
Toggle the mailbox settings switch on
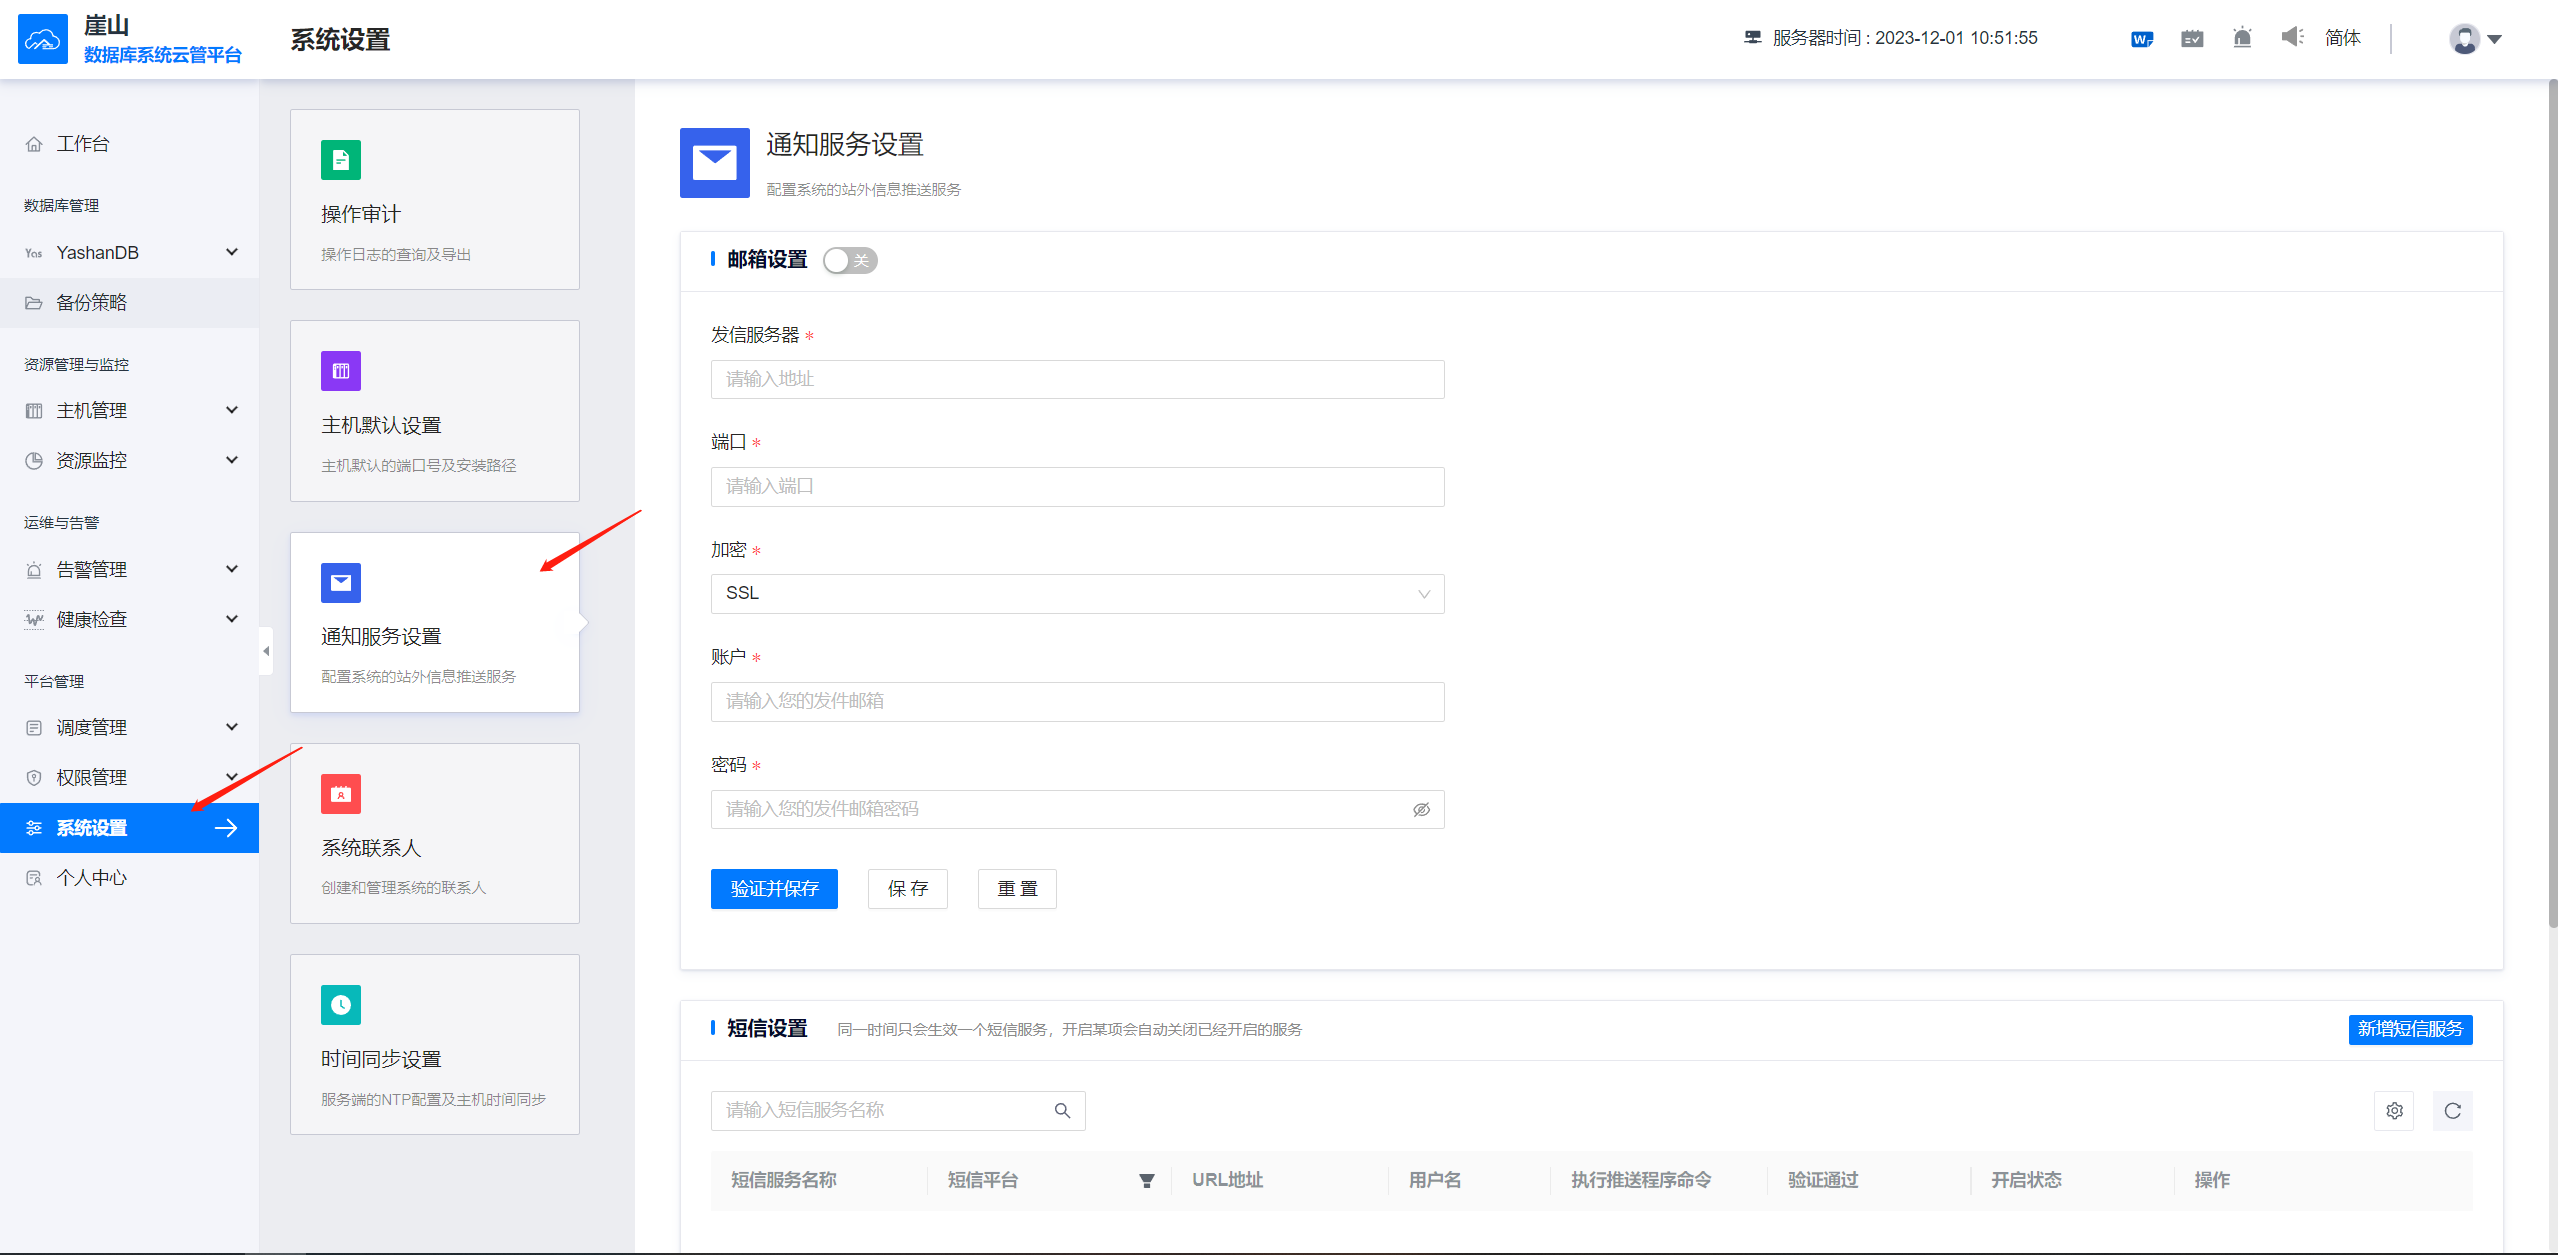pos(850,260)
